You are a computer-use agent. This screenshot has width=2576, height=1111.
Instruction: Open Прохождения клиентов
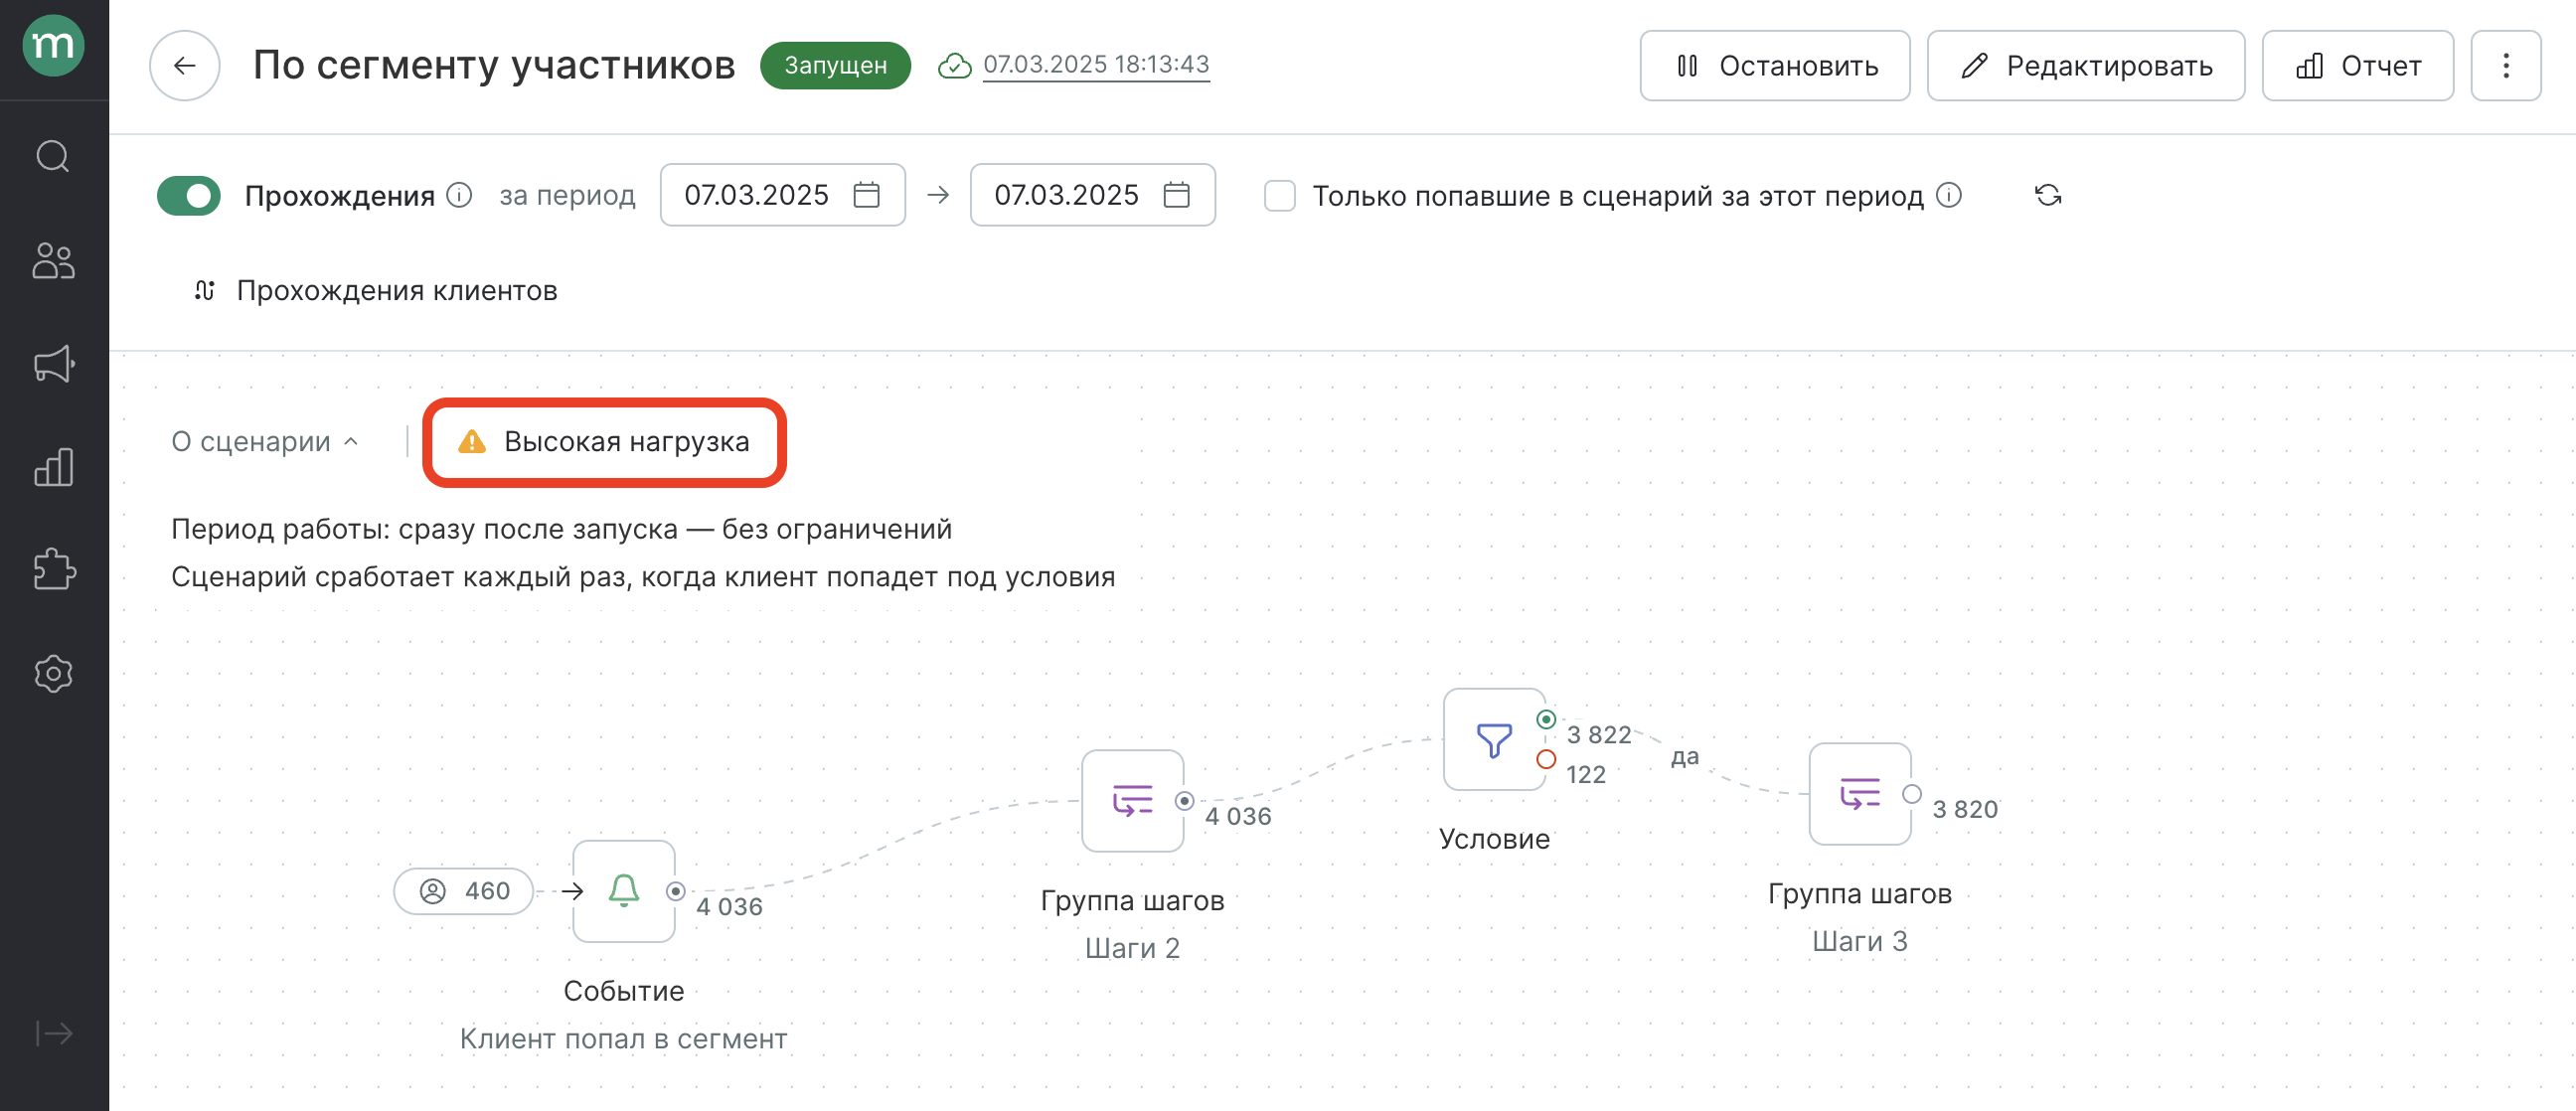[x=375, y=291]
